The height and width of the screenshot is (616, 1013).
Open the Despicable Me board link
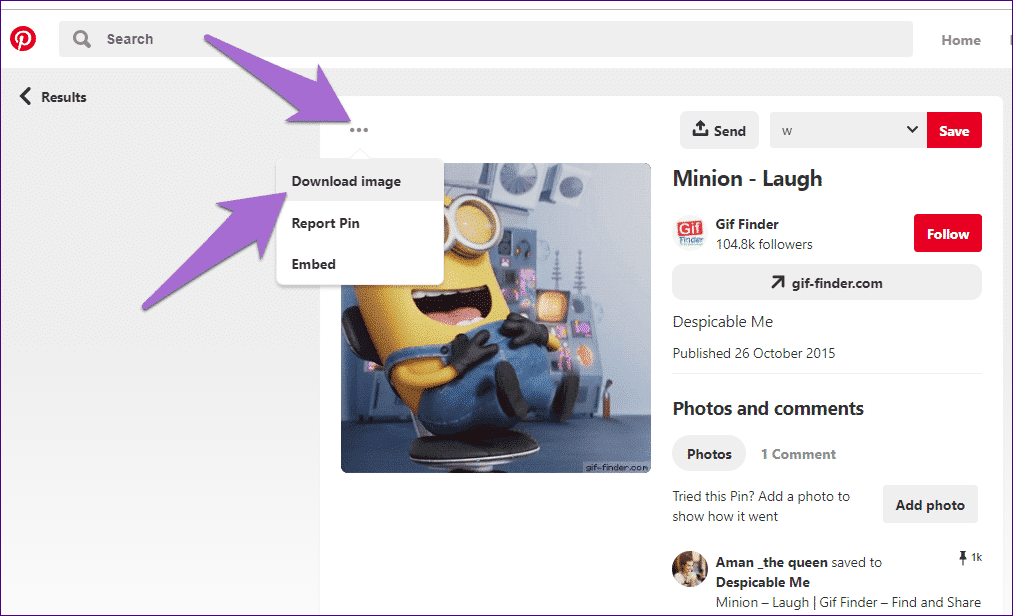[x=762, y=582]
